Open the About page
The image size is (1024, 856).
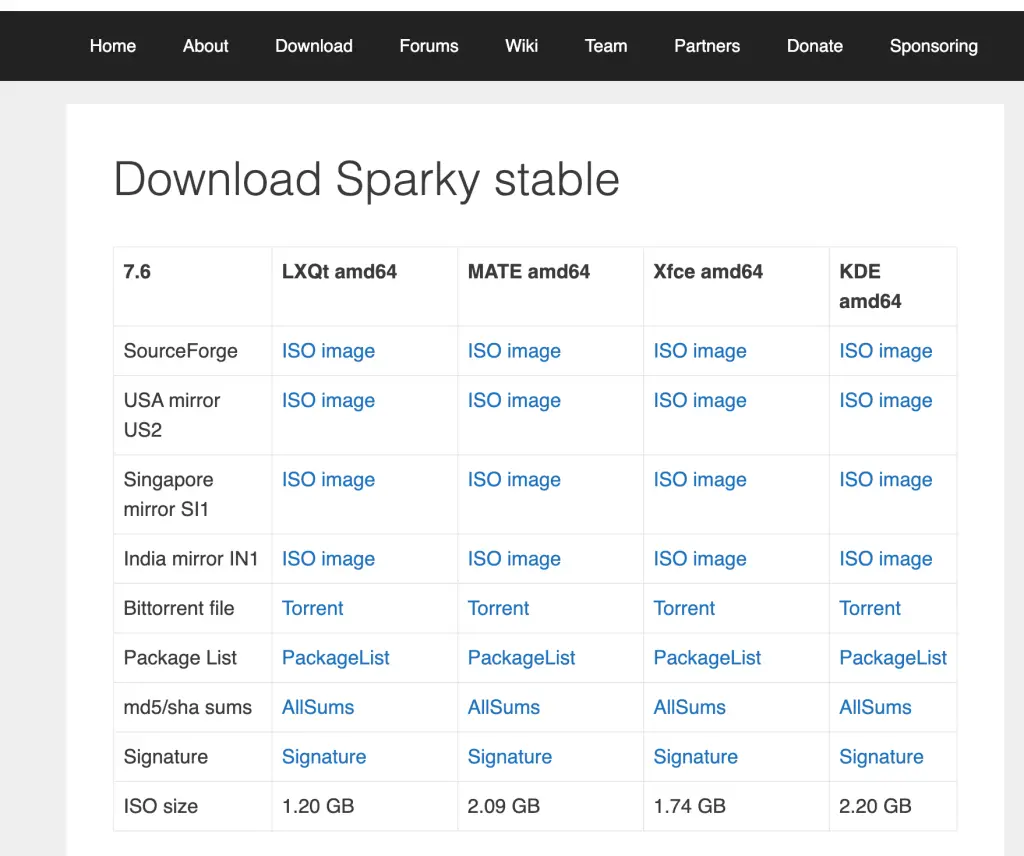click(205, 46)
